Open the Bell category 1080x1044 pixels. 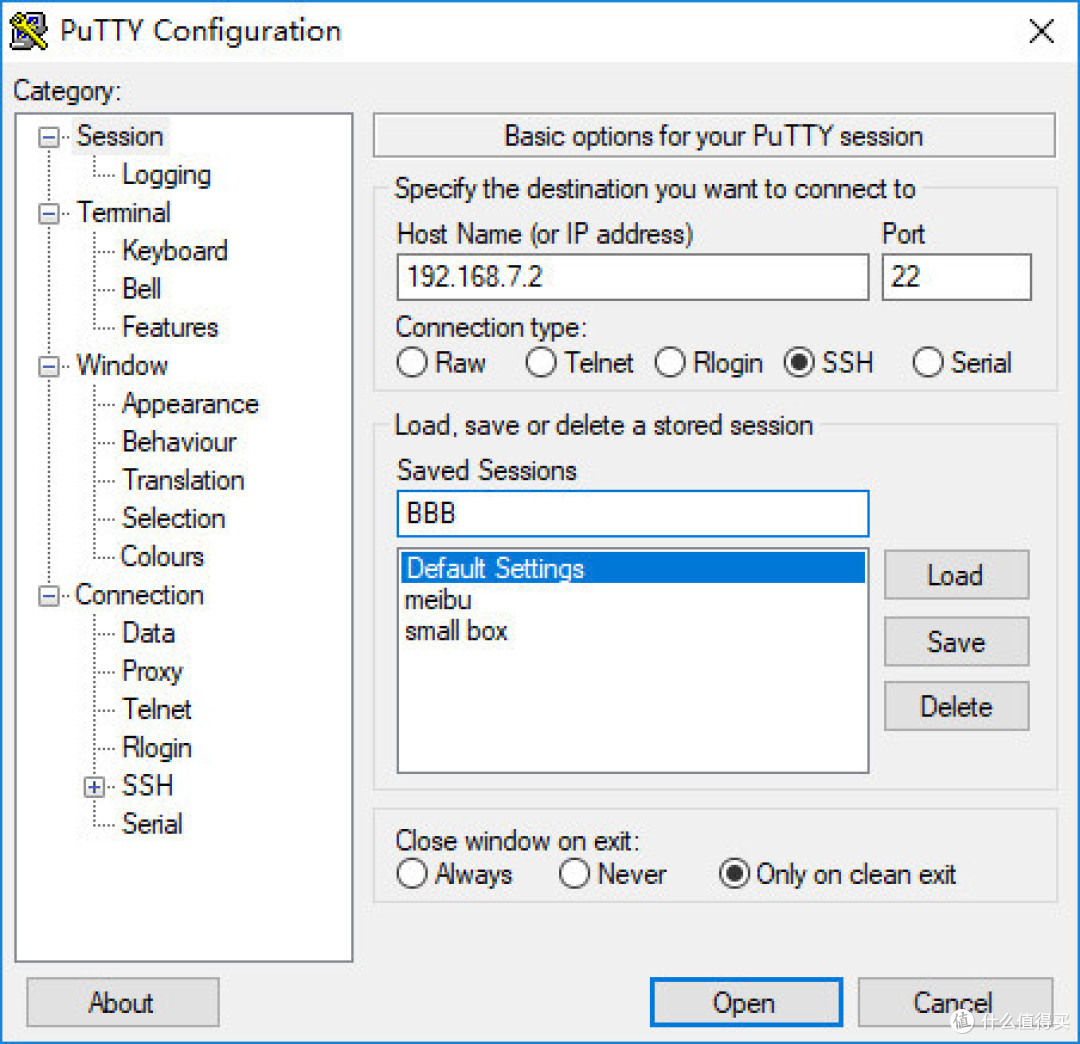pyautogui.click(x=141, y=289)
